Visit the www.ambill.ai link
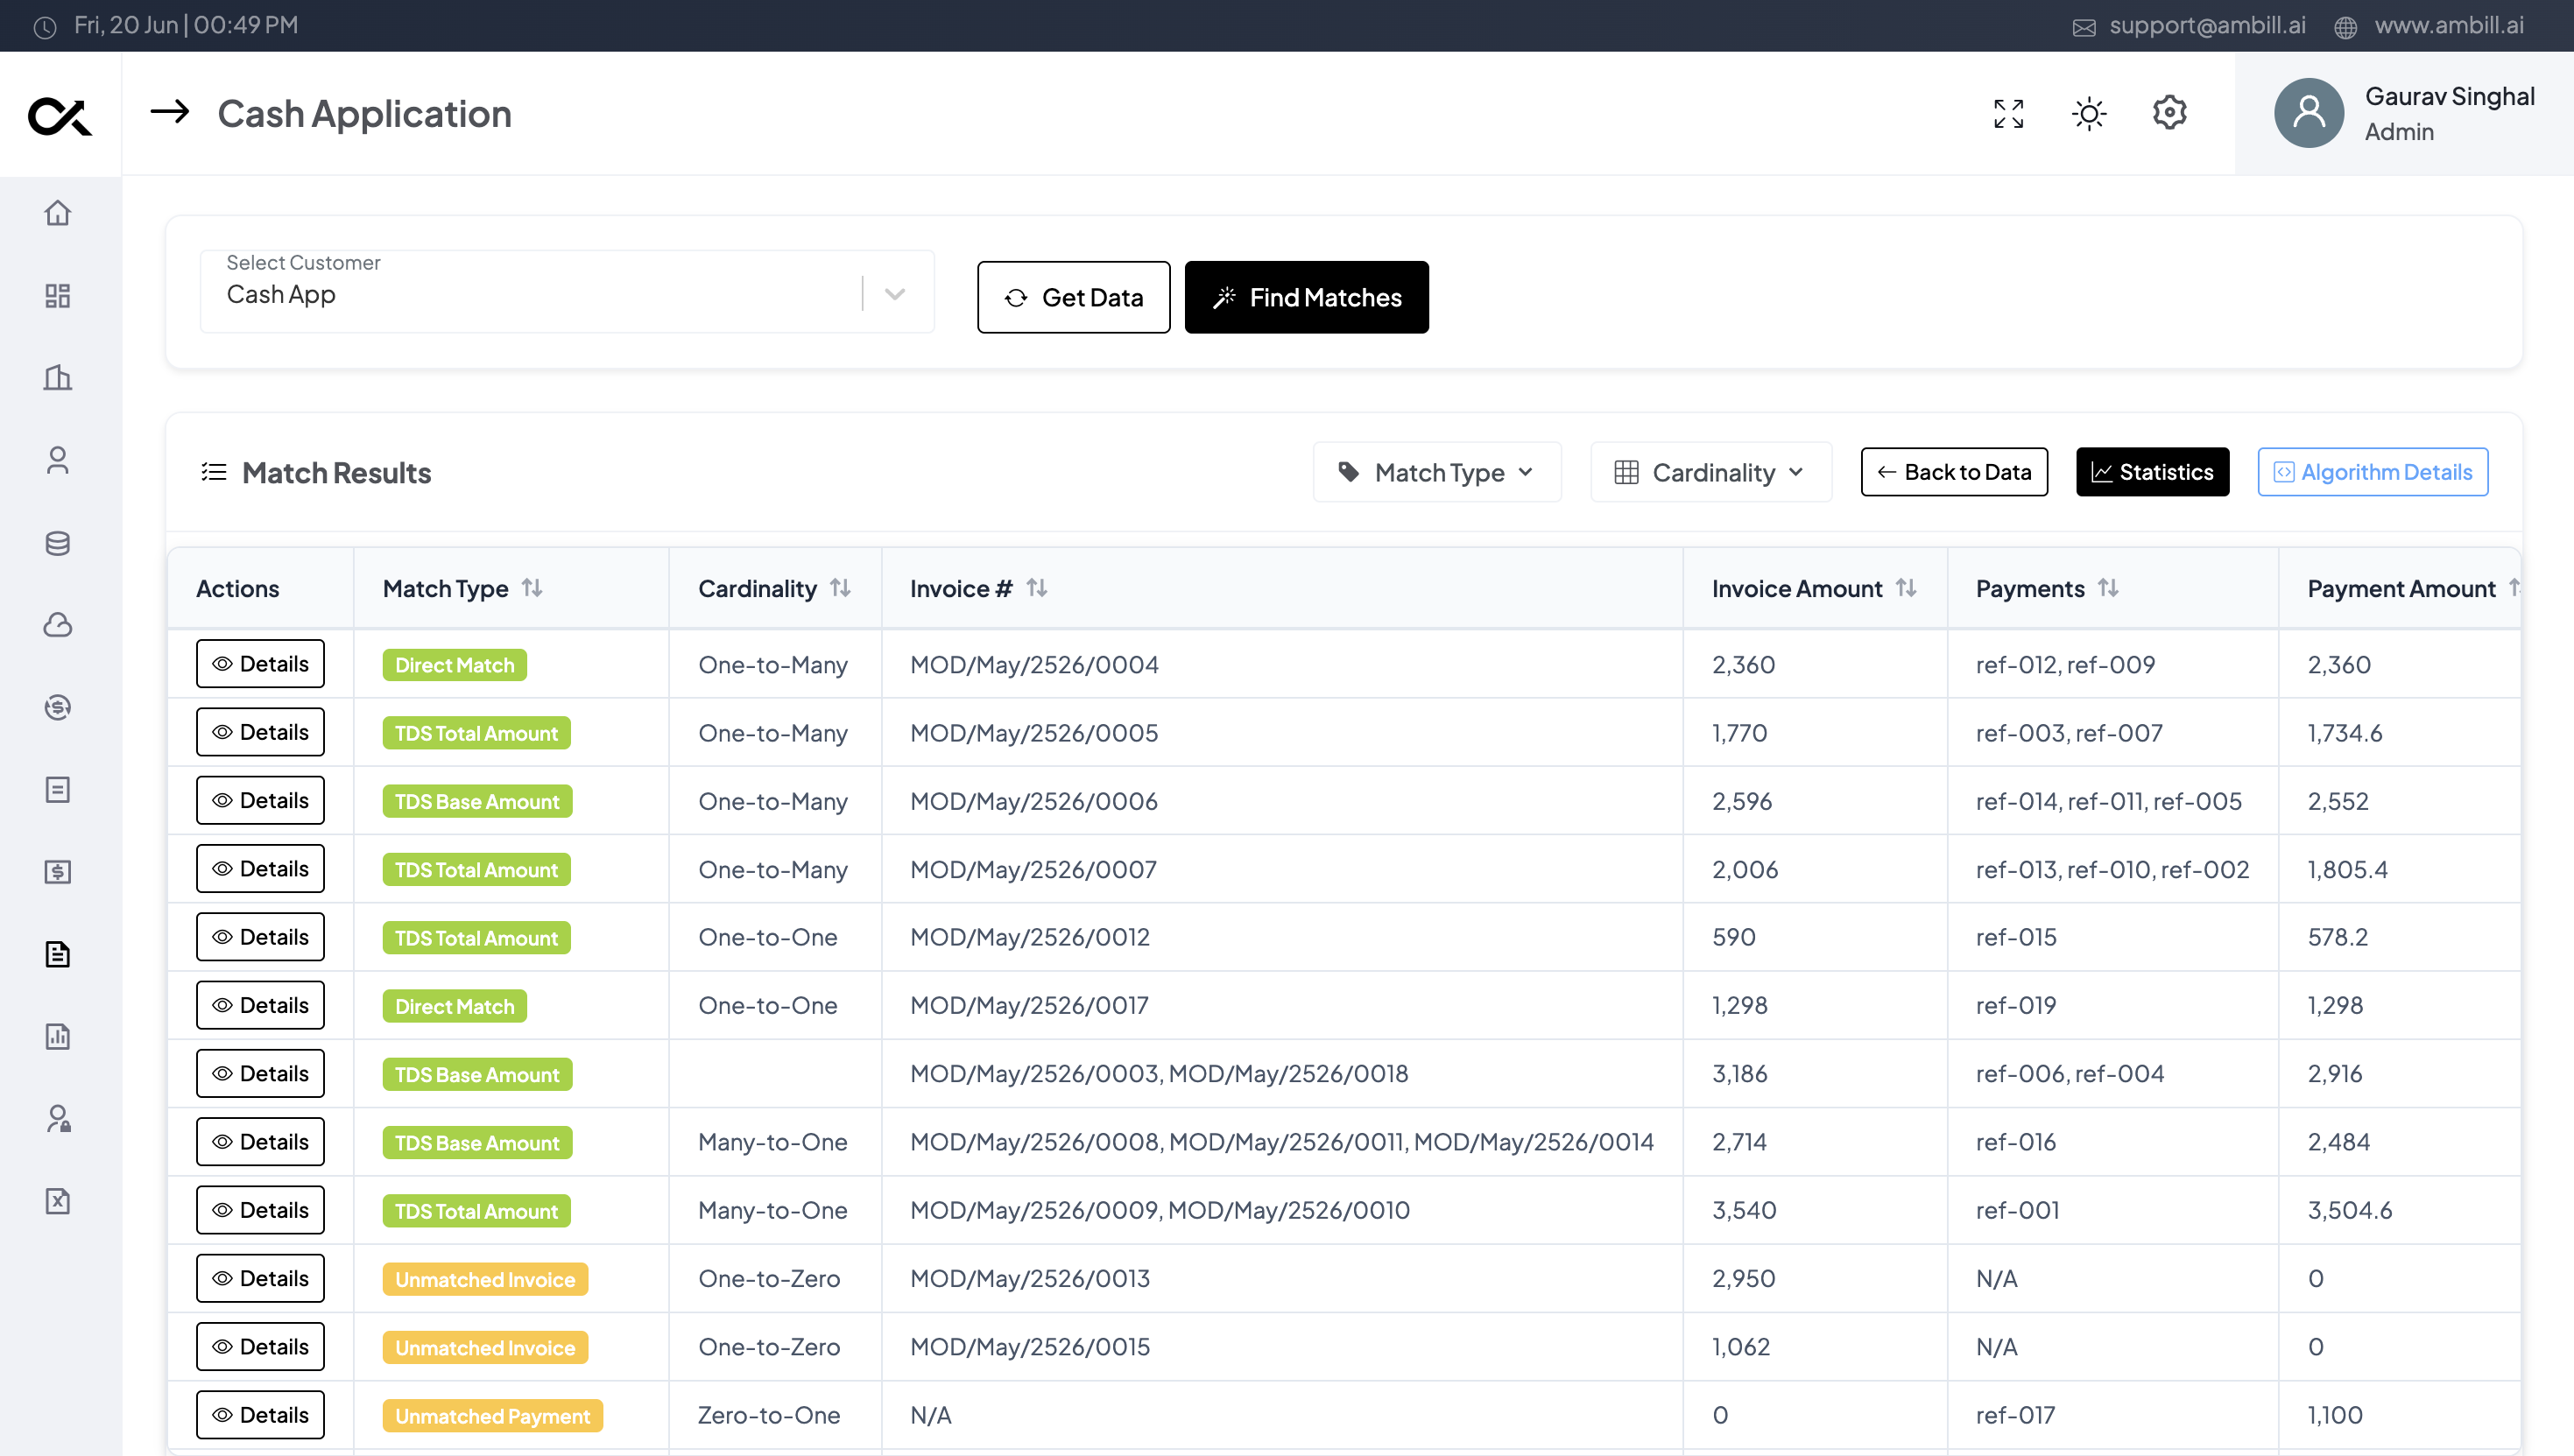This screenshot has width=2574, height=1456. (2449, 25)
